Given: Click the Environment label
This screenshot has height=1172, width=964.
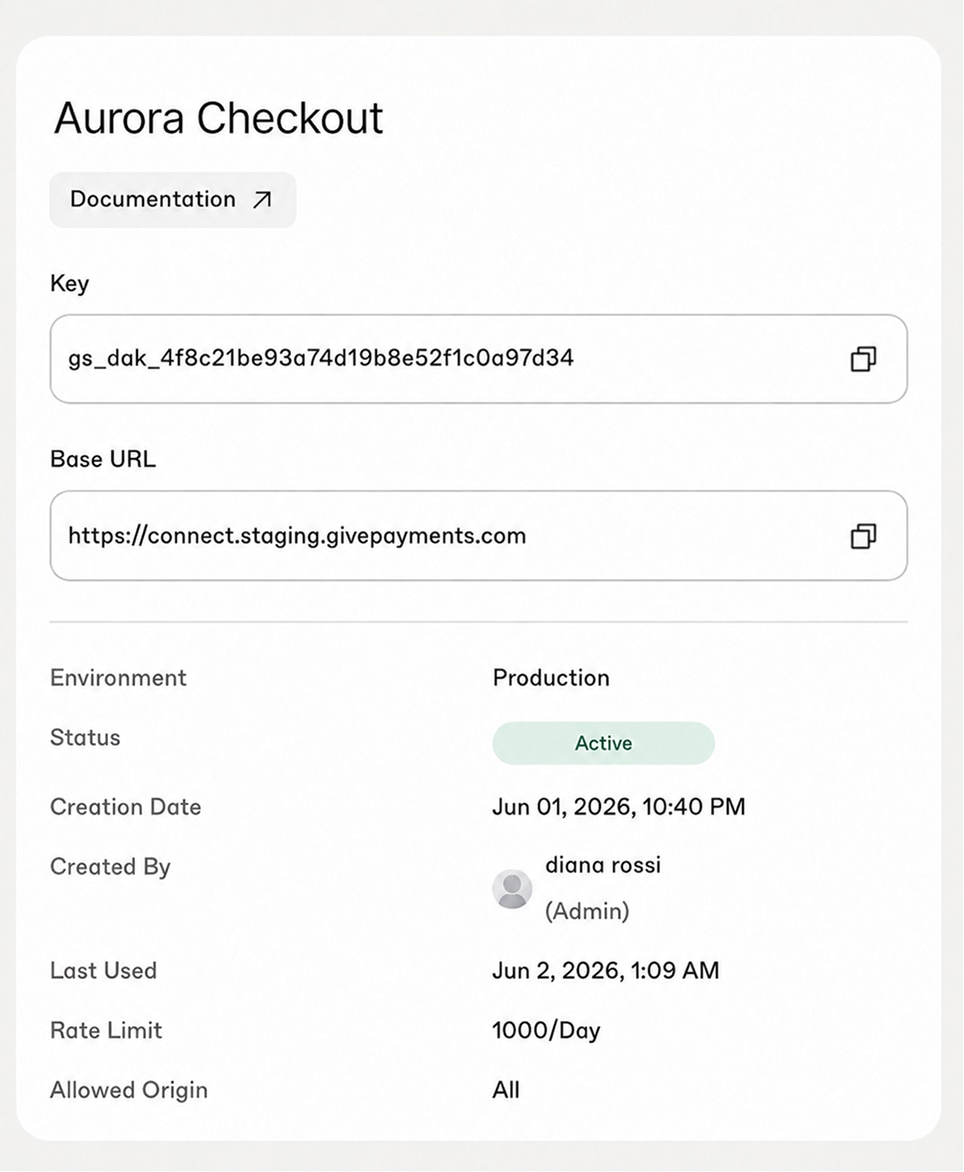Looking at the screenshot, I should (x=118, y=678).
